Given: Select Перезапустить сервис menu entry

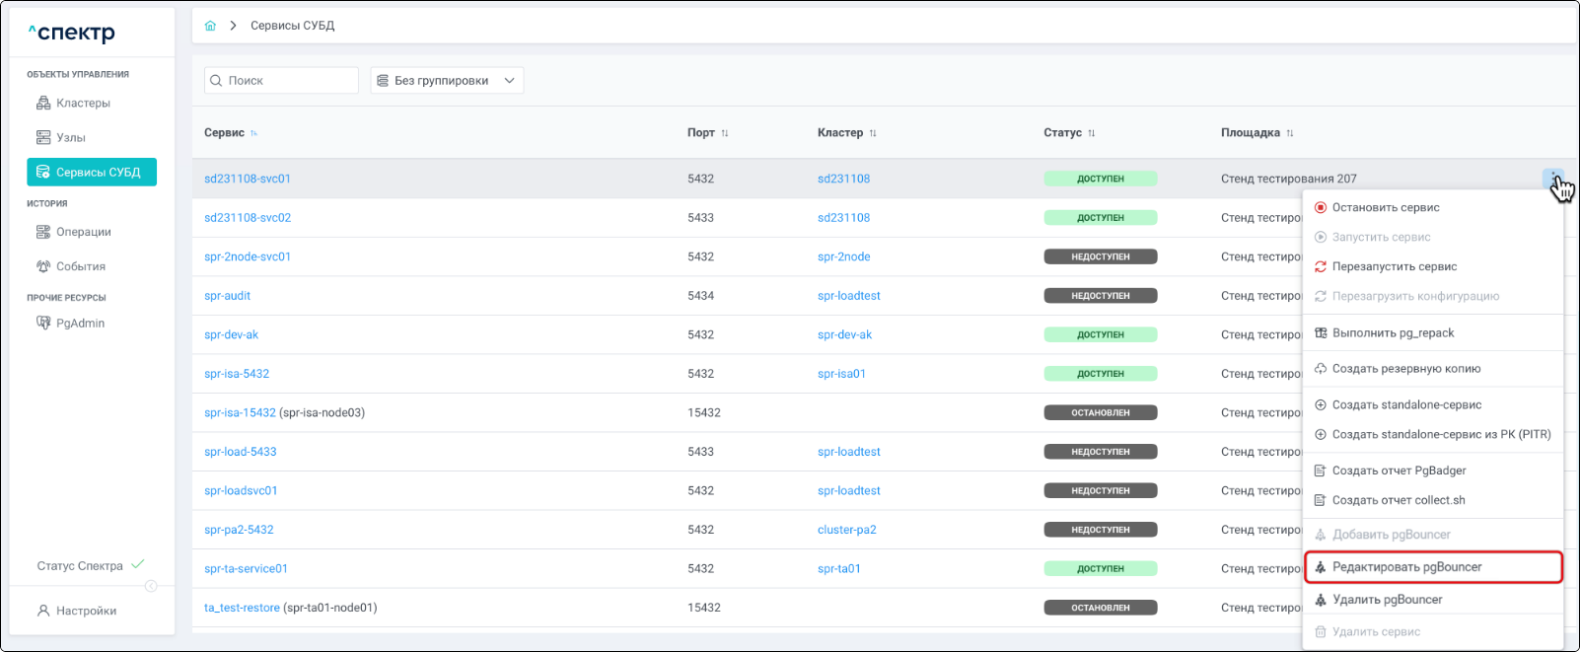Looking at the screenshot, I should (1394, 267).
